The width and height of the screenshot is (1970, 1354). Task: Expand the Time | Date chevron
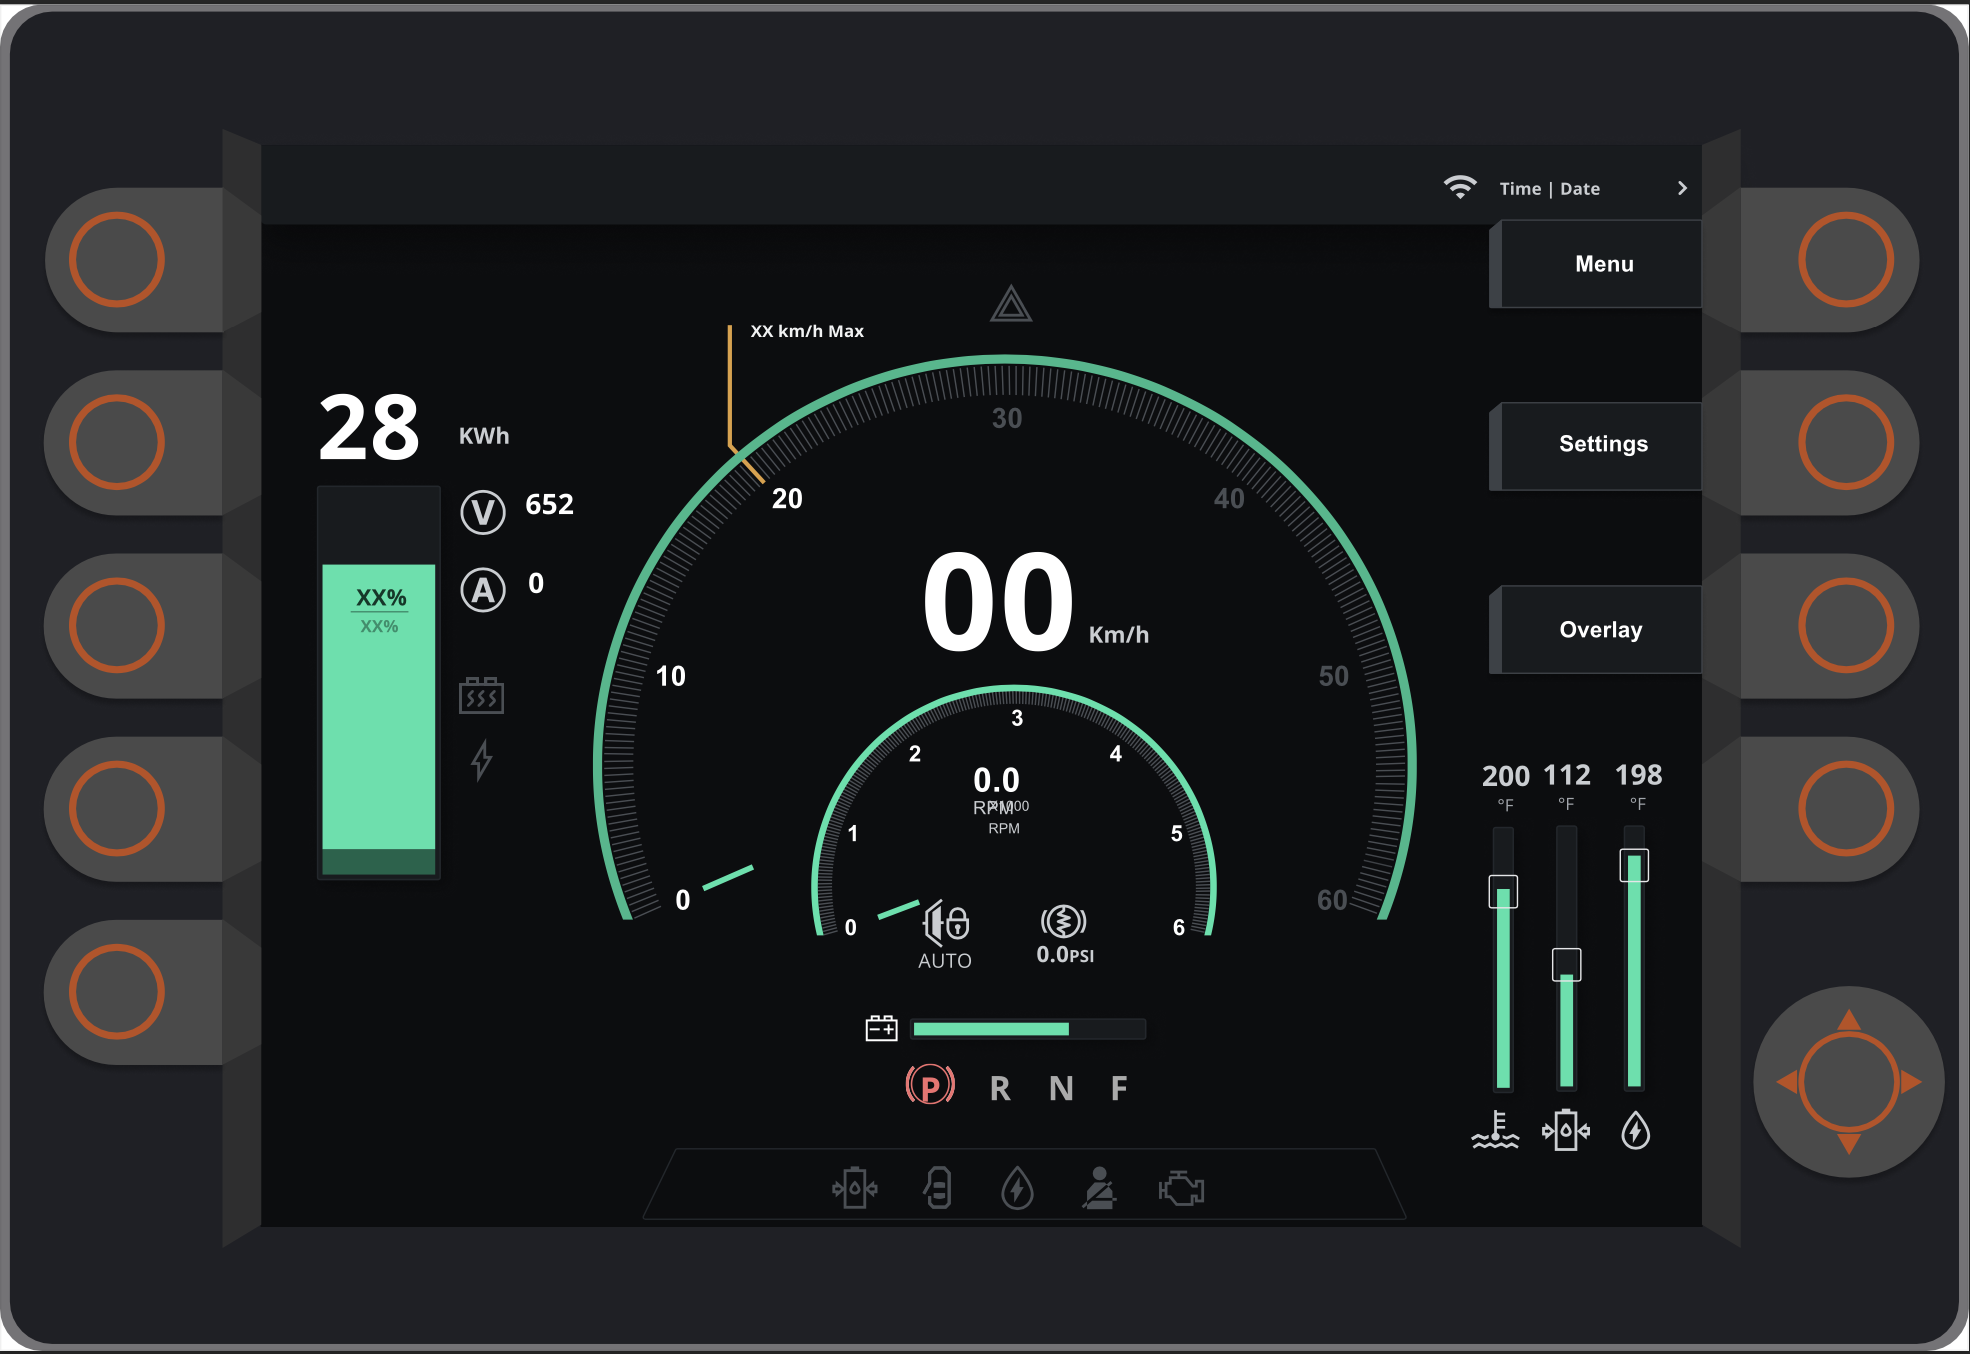coord(1682,188)
